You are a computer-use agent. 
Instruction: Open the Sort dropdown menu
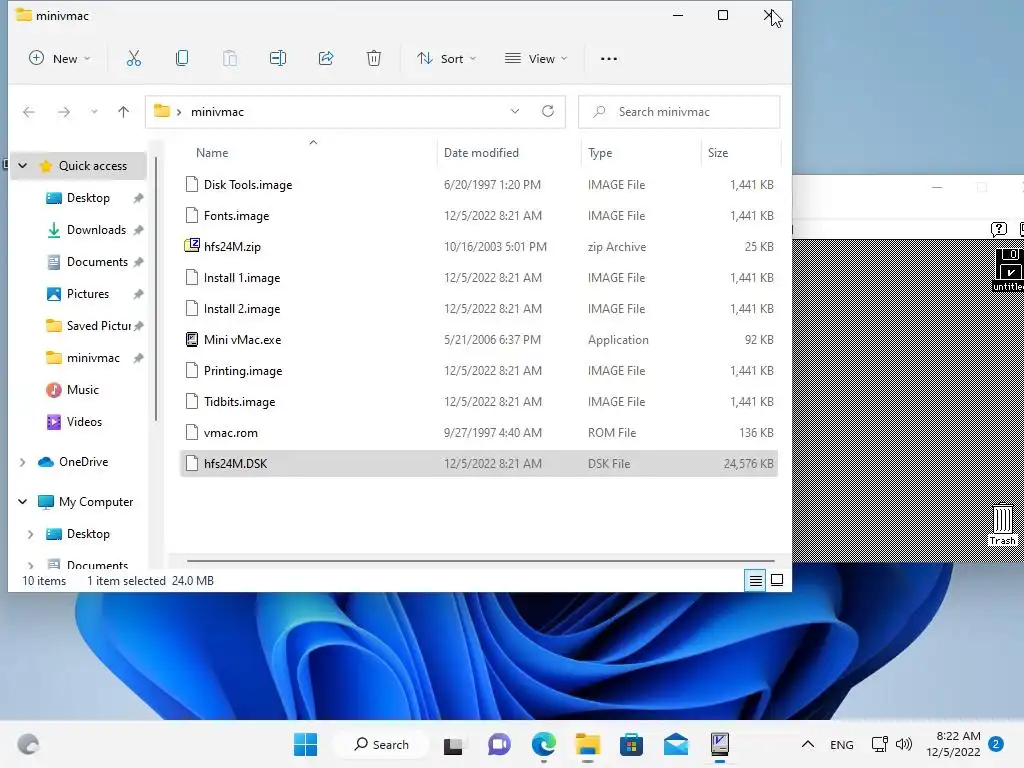(x=447, y=59)
